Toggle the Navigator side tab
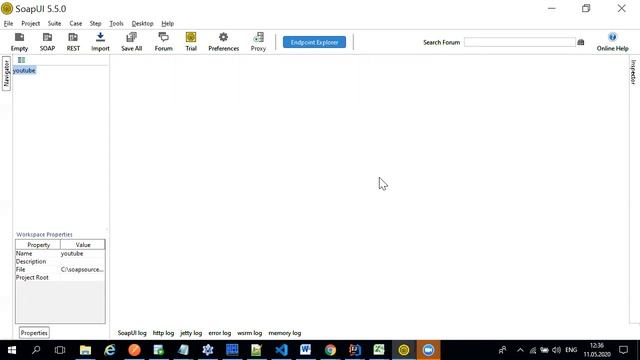 tap(6, 73)
